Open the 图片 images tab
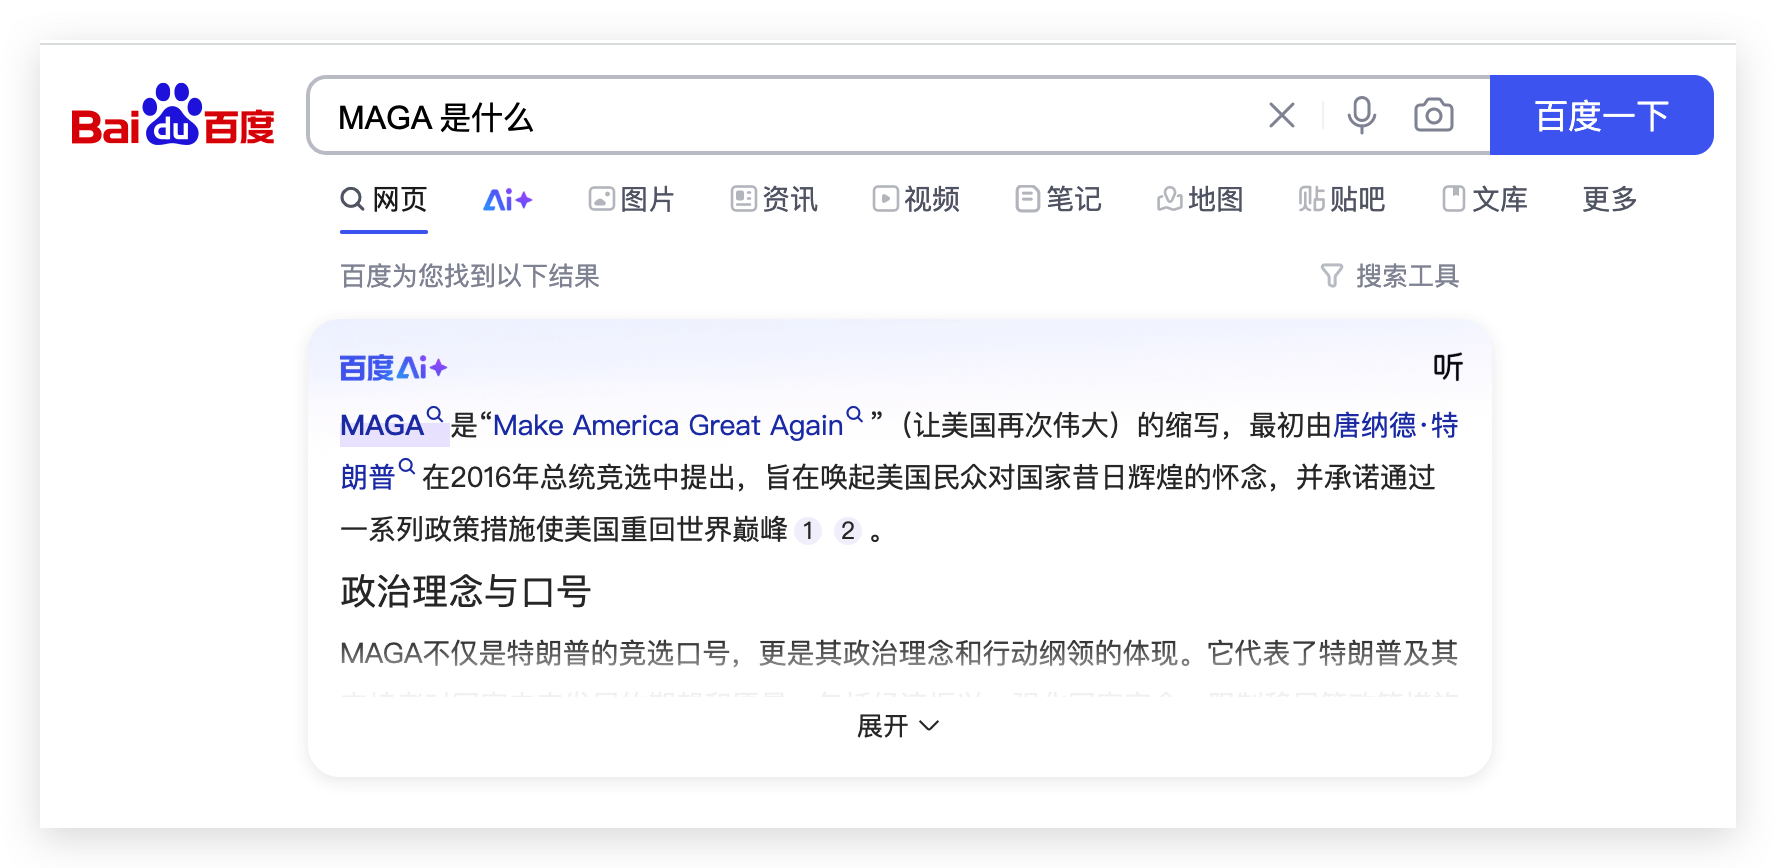 [631, 200]
